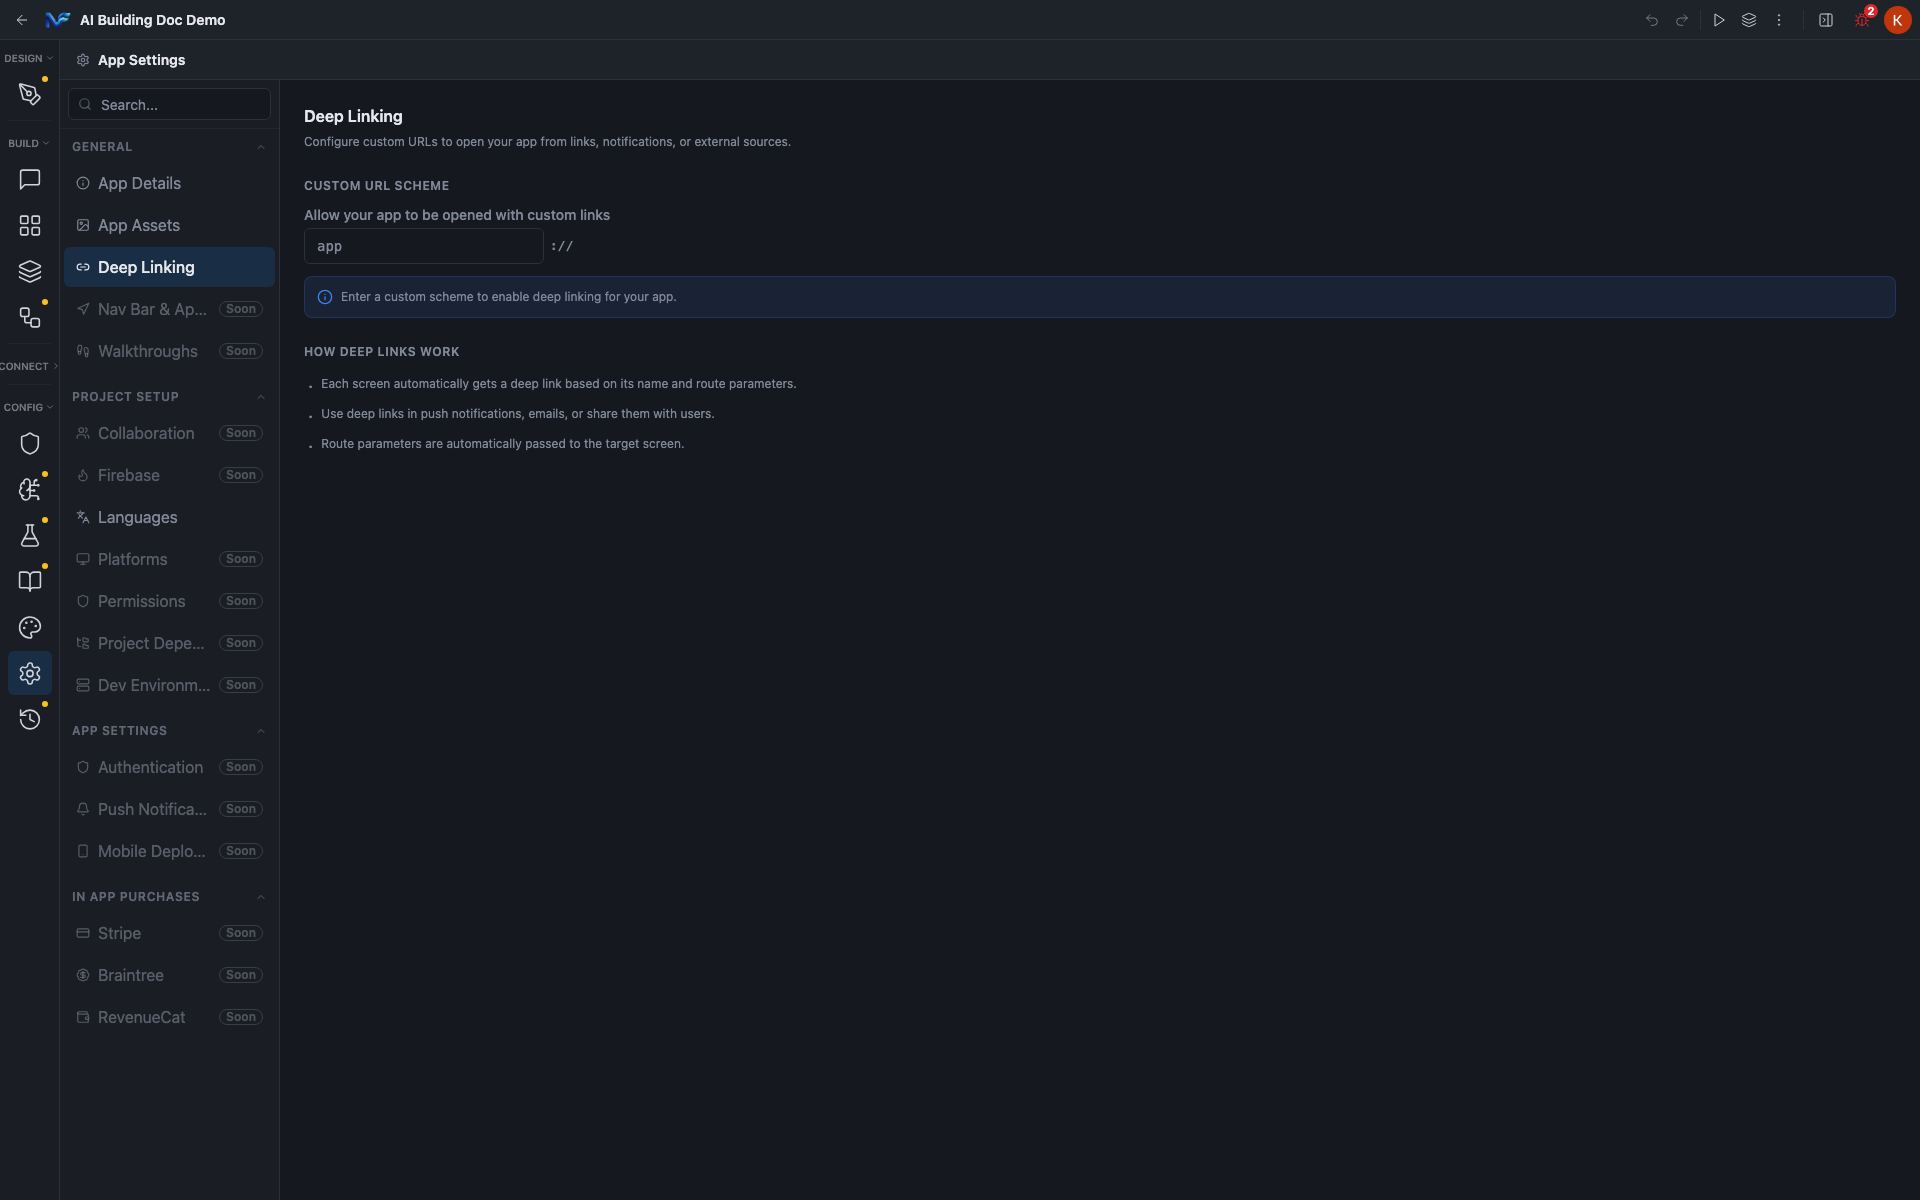This screenshot has width=1920, height=1200.
Task: Collapse the App Settings sidebar section
Action: click(x=261, y=731)
